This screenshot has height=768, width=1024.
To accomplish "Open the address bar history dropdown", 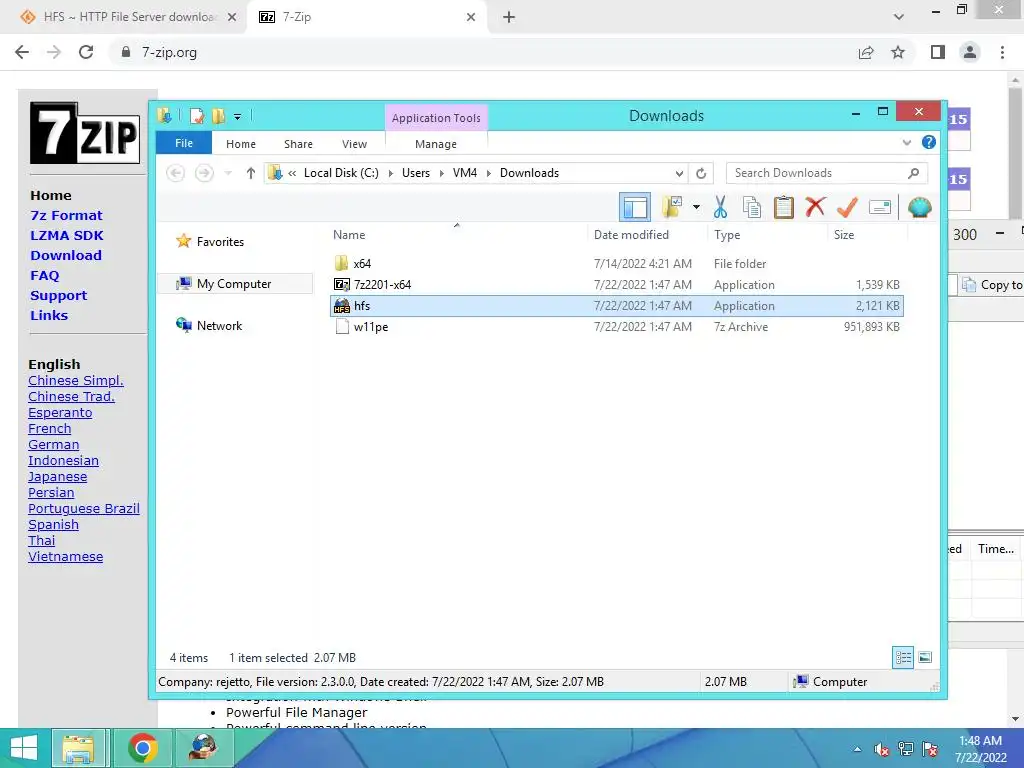I will point(679,173).
